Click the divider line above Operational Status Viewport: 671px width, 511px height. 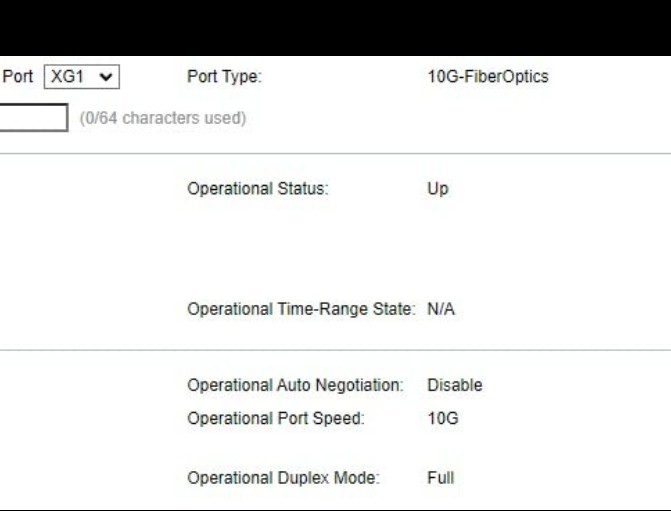point(336,153)
